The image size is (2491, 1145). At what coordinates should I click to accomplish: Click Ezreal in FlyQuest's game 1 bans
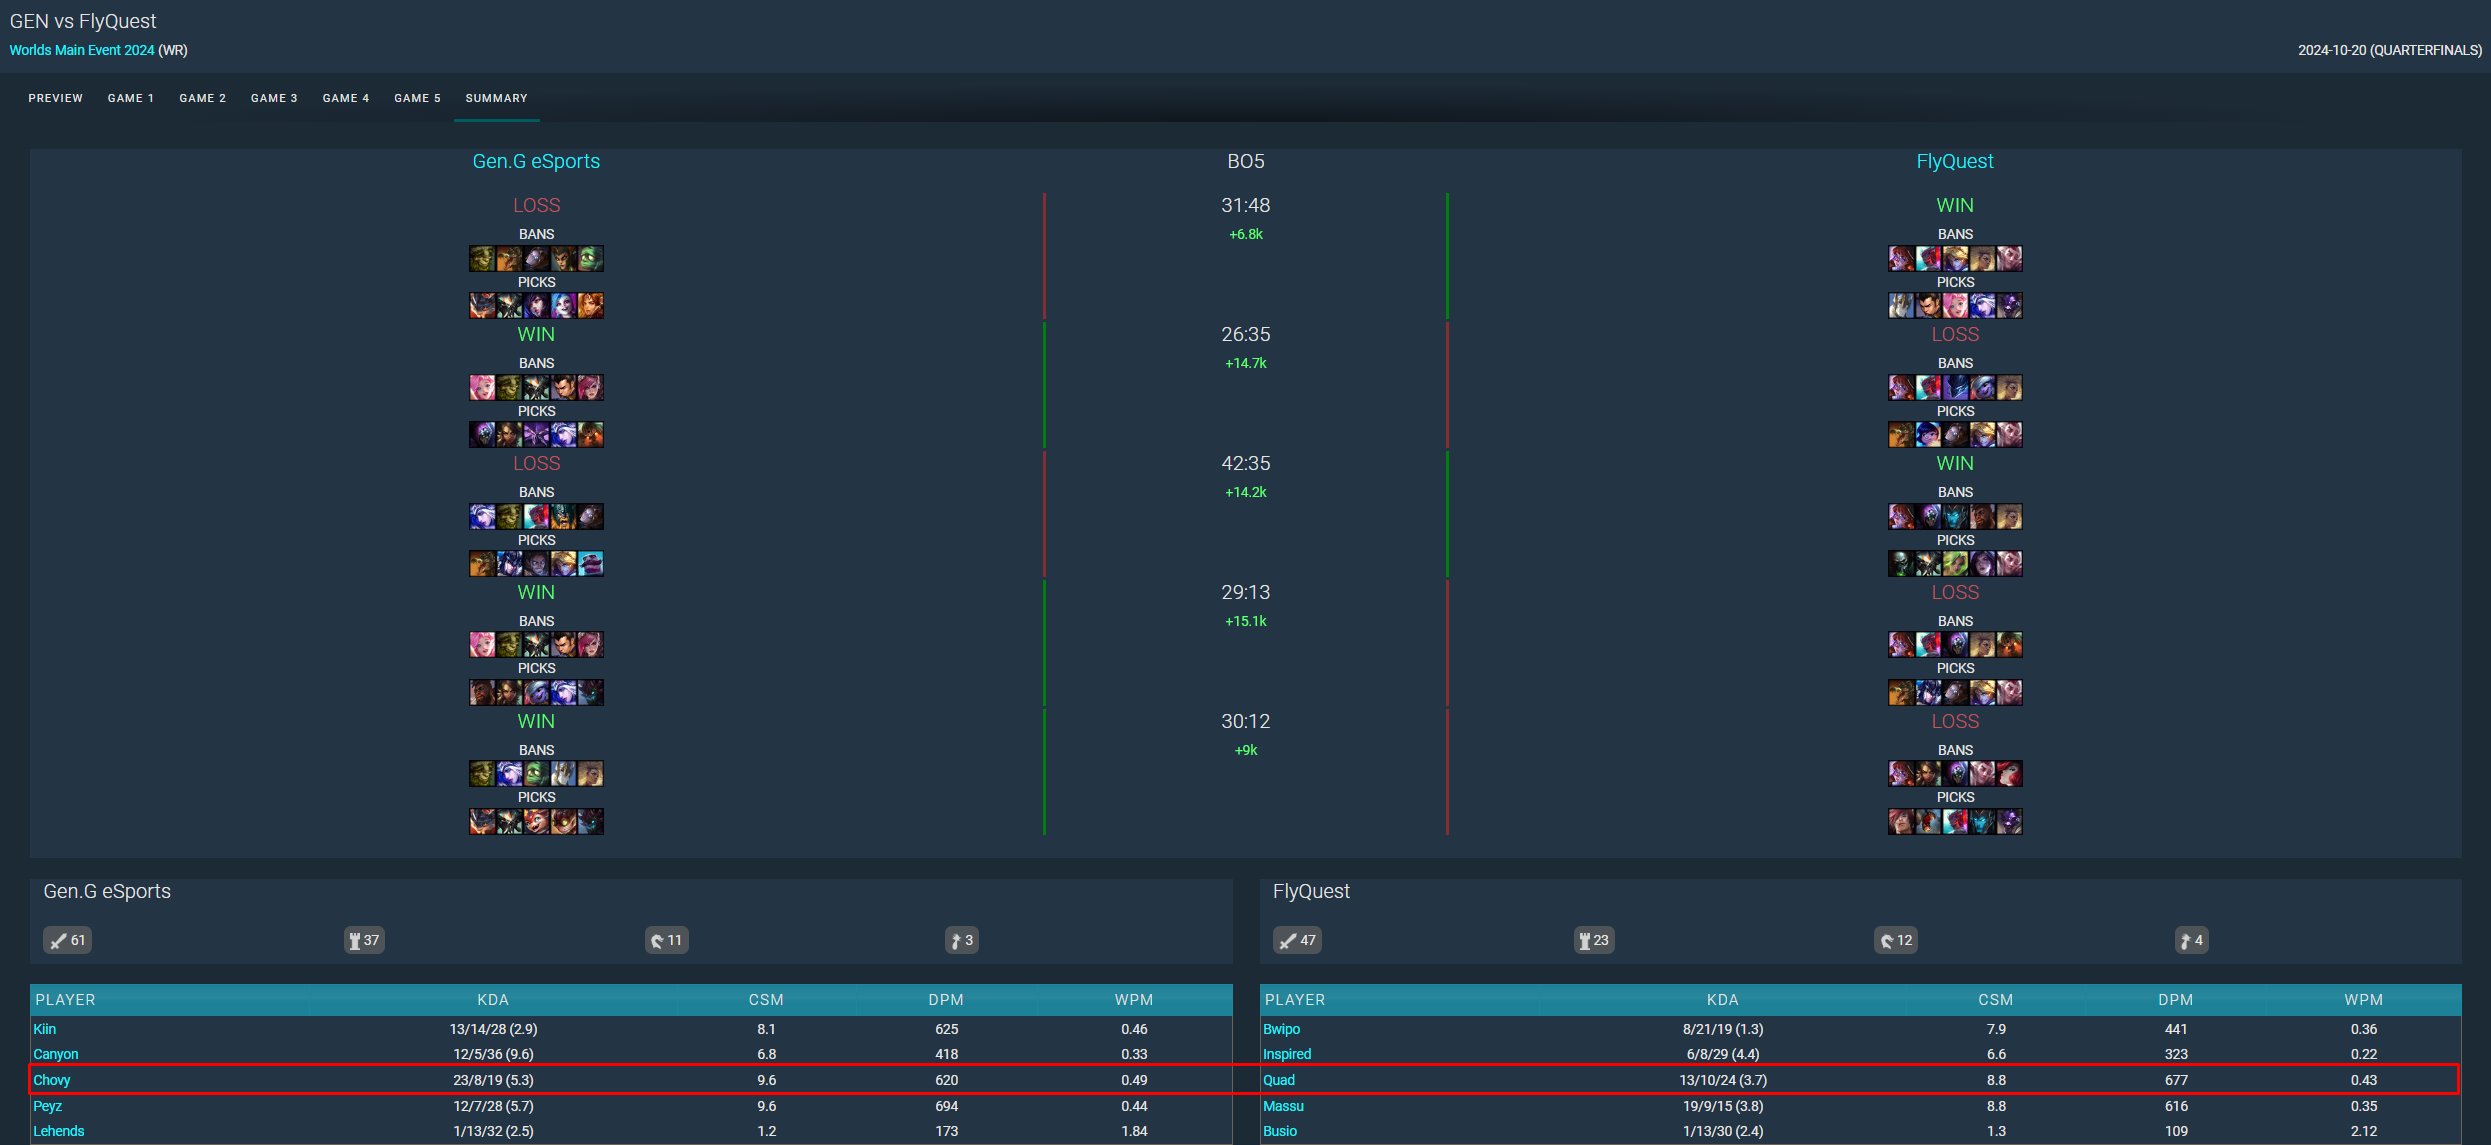[1955, 258]
